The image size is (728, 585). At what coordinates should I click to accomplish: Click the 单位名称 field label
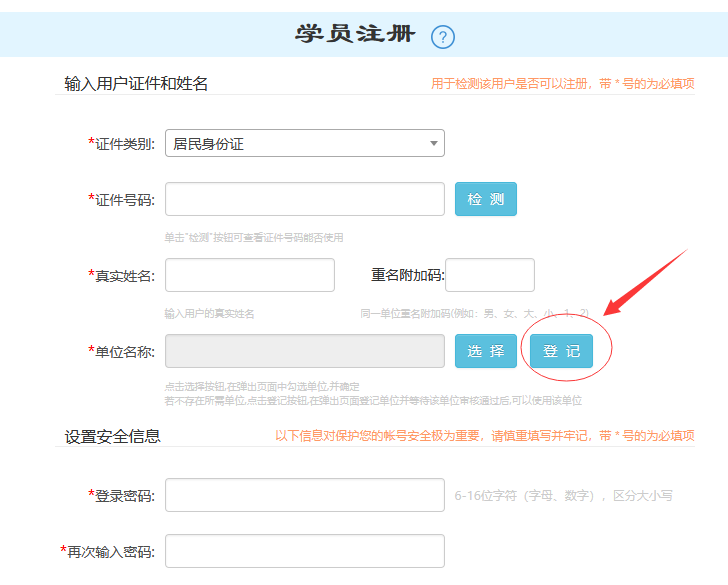[x=121, y=352]
